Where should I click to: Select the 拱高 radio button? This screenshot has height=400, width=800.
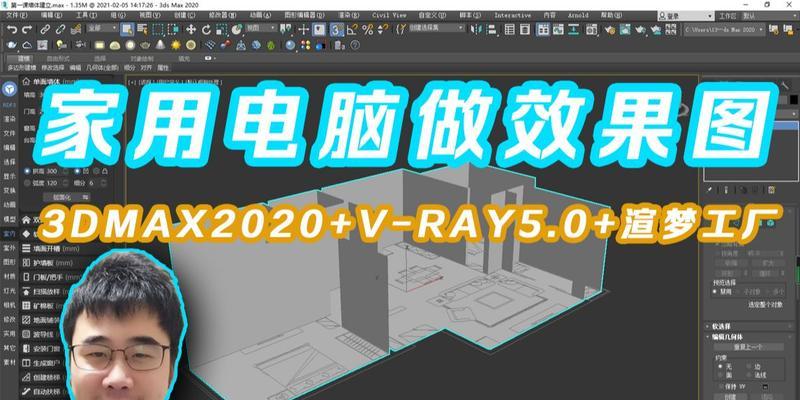pos(27,171)
